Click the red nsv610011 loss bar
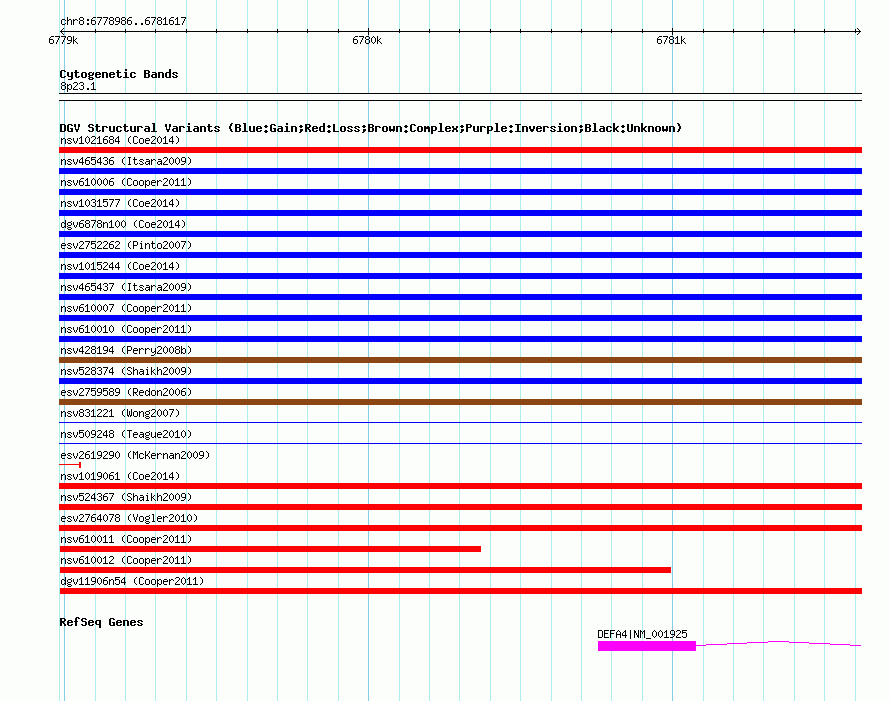 270,549
